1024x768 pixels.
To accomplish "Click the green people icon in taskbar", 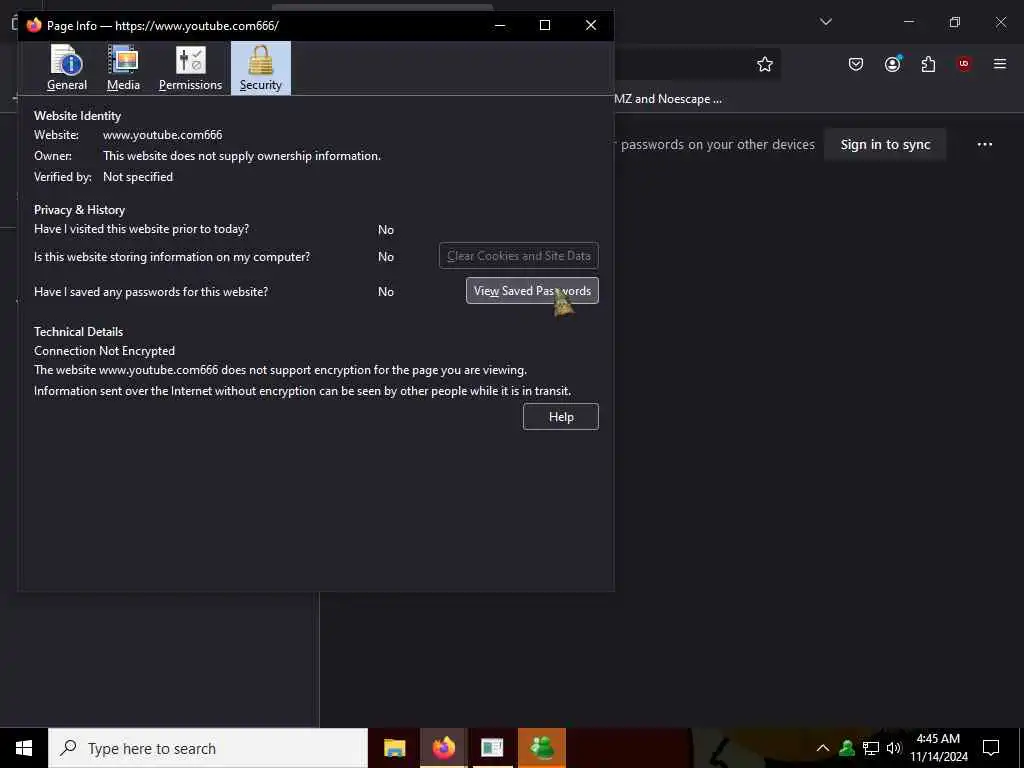I will click(542, 748).
